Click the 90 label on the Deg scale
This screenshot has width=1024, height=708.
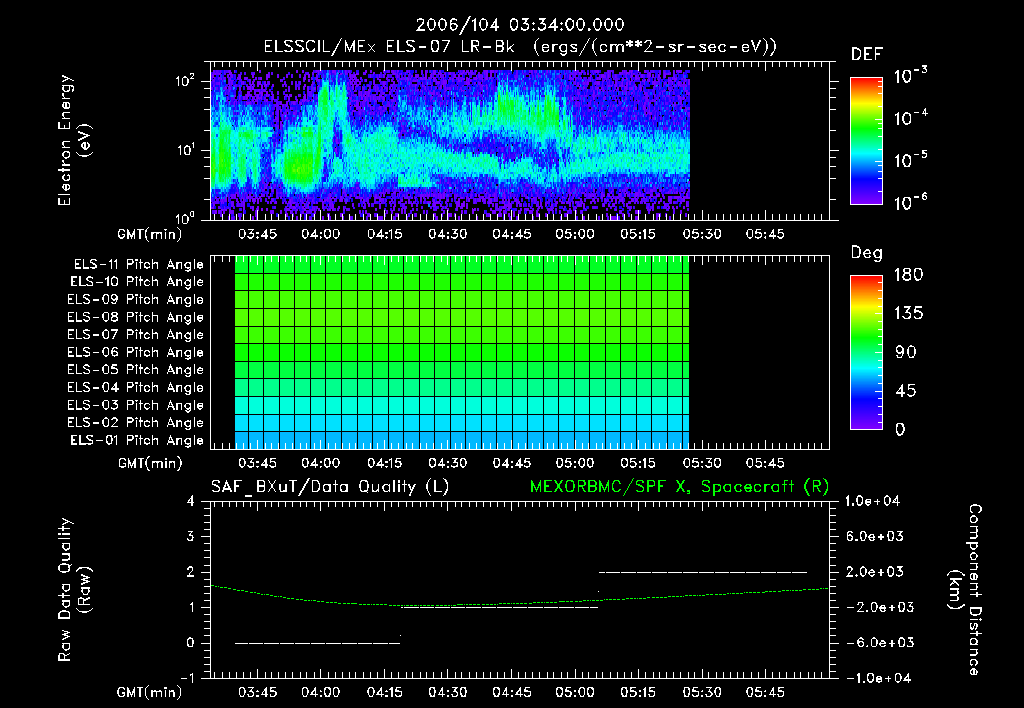(906, 353)
